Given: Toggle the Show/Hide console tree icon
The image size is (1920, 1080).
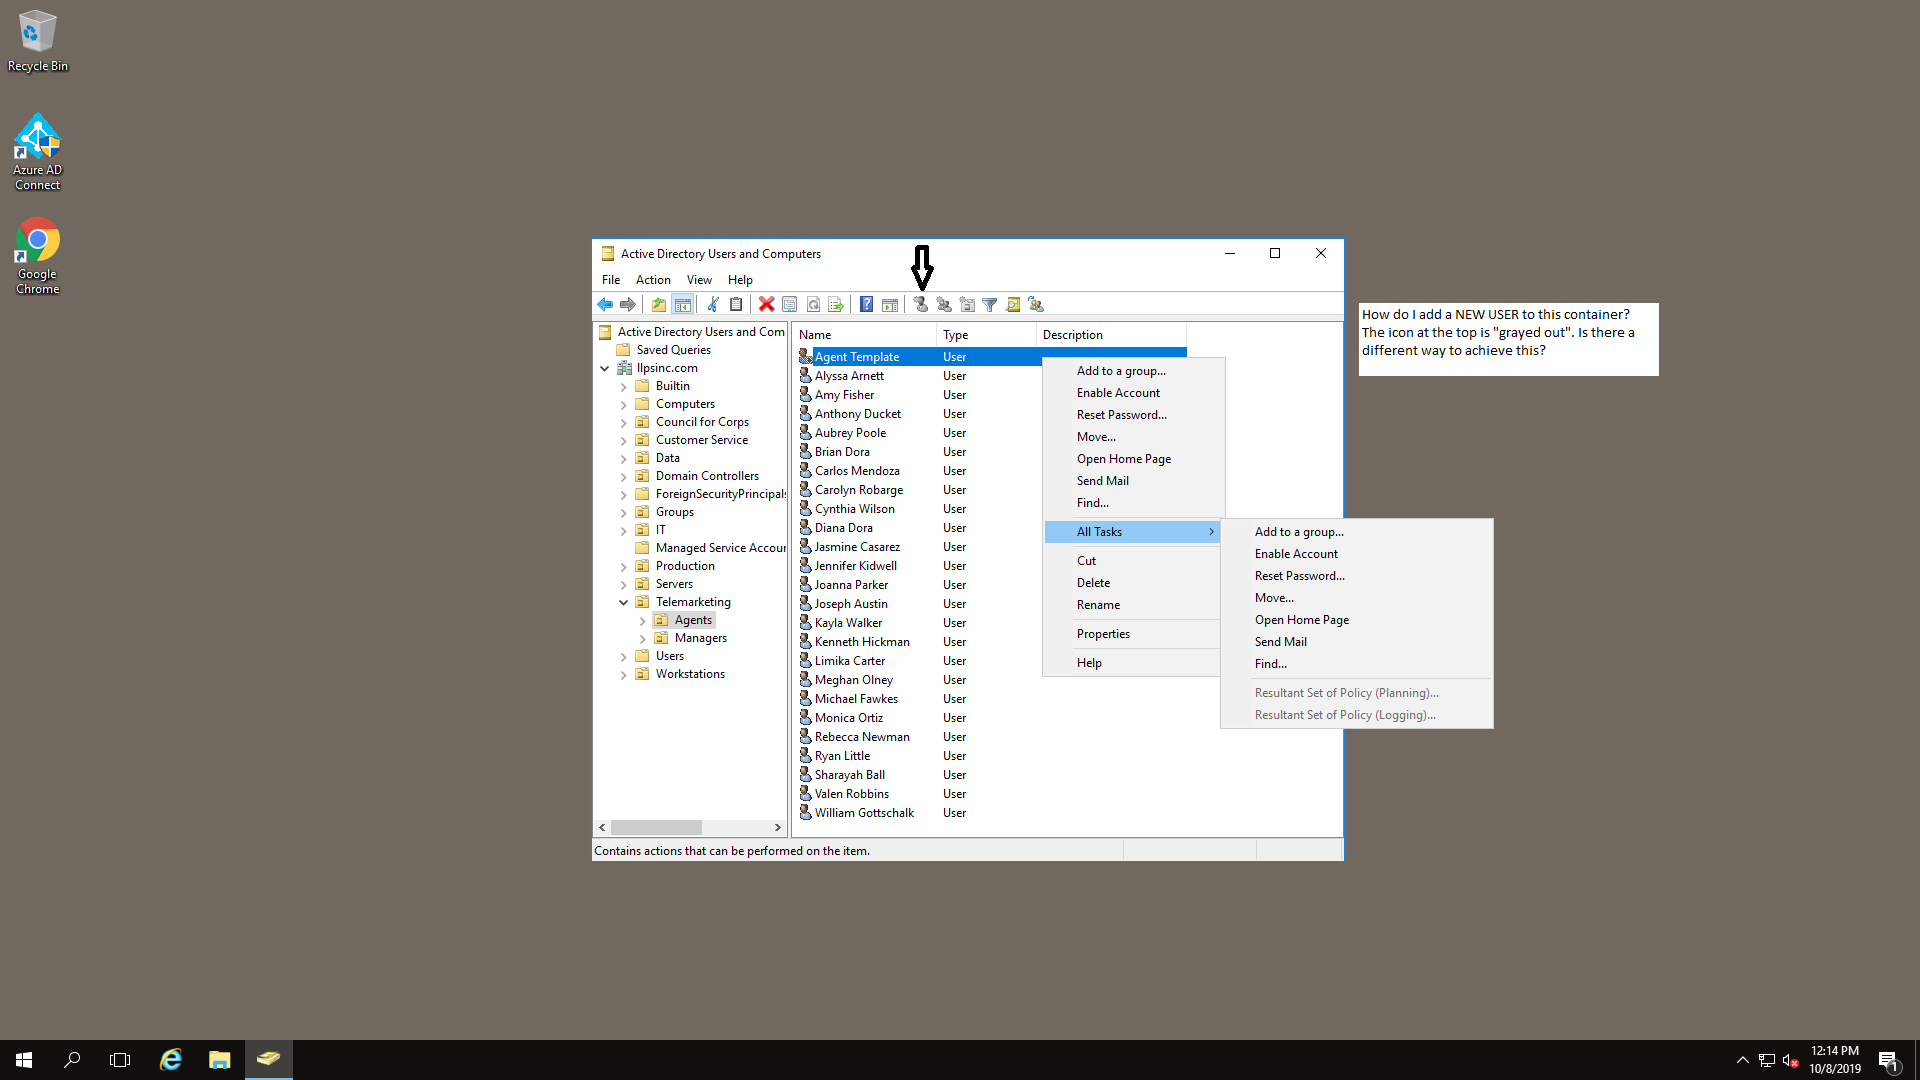Looking at the screenshot, I should pyautogui.click(x=682, y=304).
